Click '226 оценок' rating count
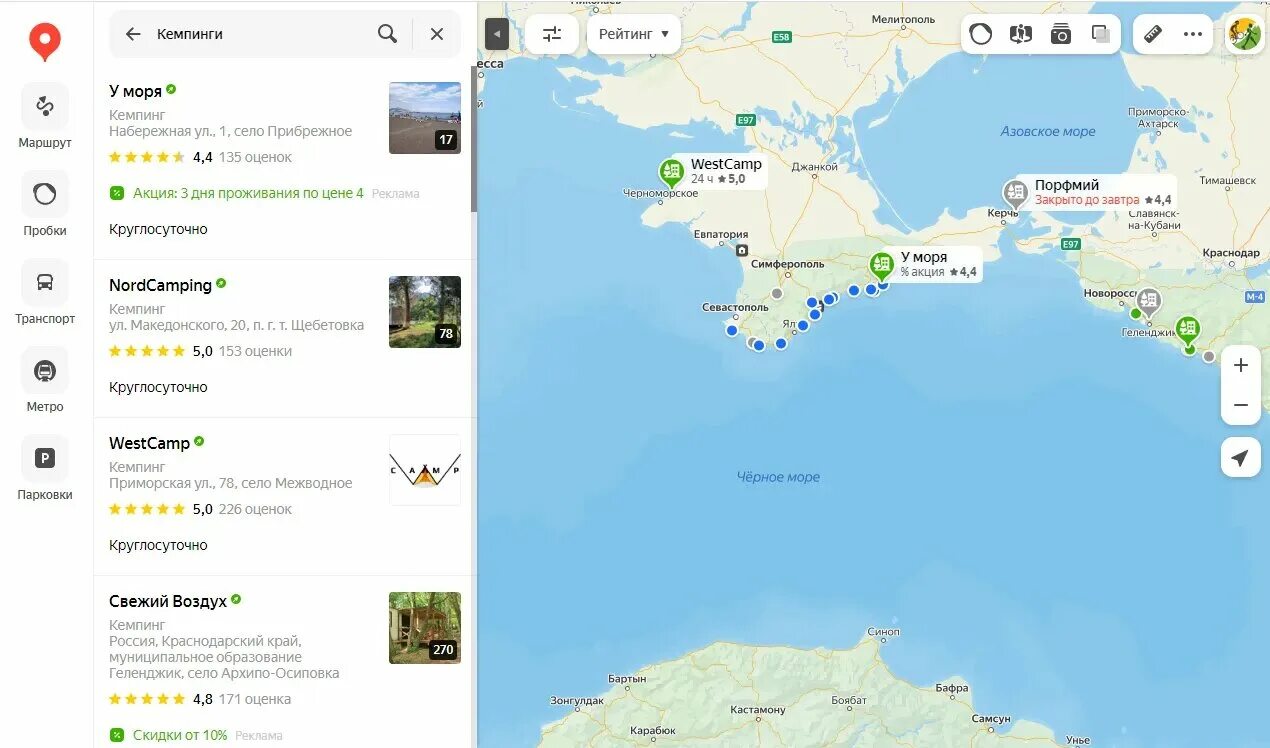The width and height of the screenshot is (1270, 748). 255,509
